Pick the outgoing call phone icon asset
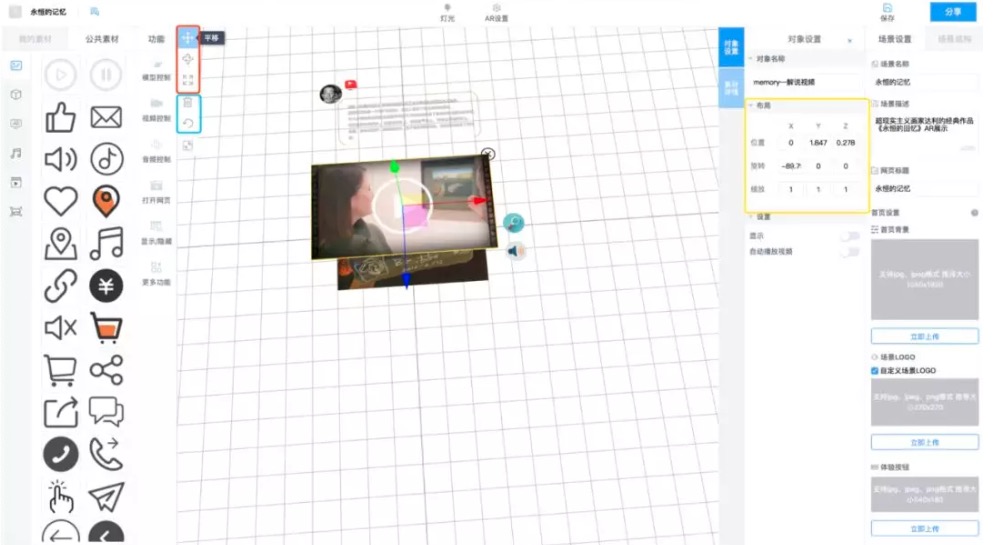This screenshot has height=545, width=995. pyautogui.click(x=106, y=454)
